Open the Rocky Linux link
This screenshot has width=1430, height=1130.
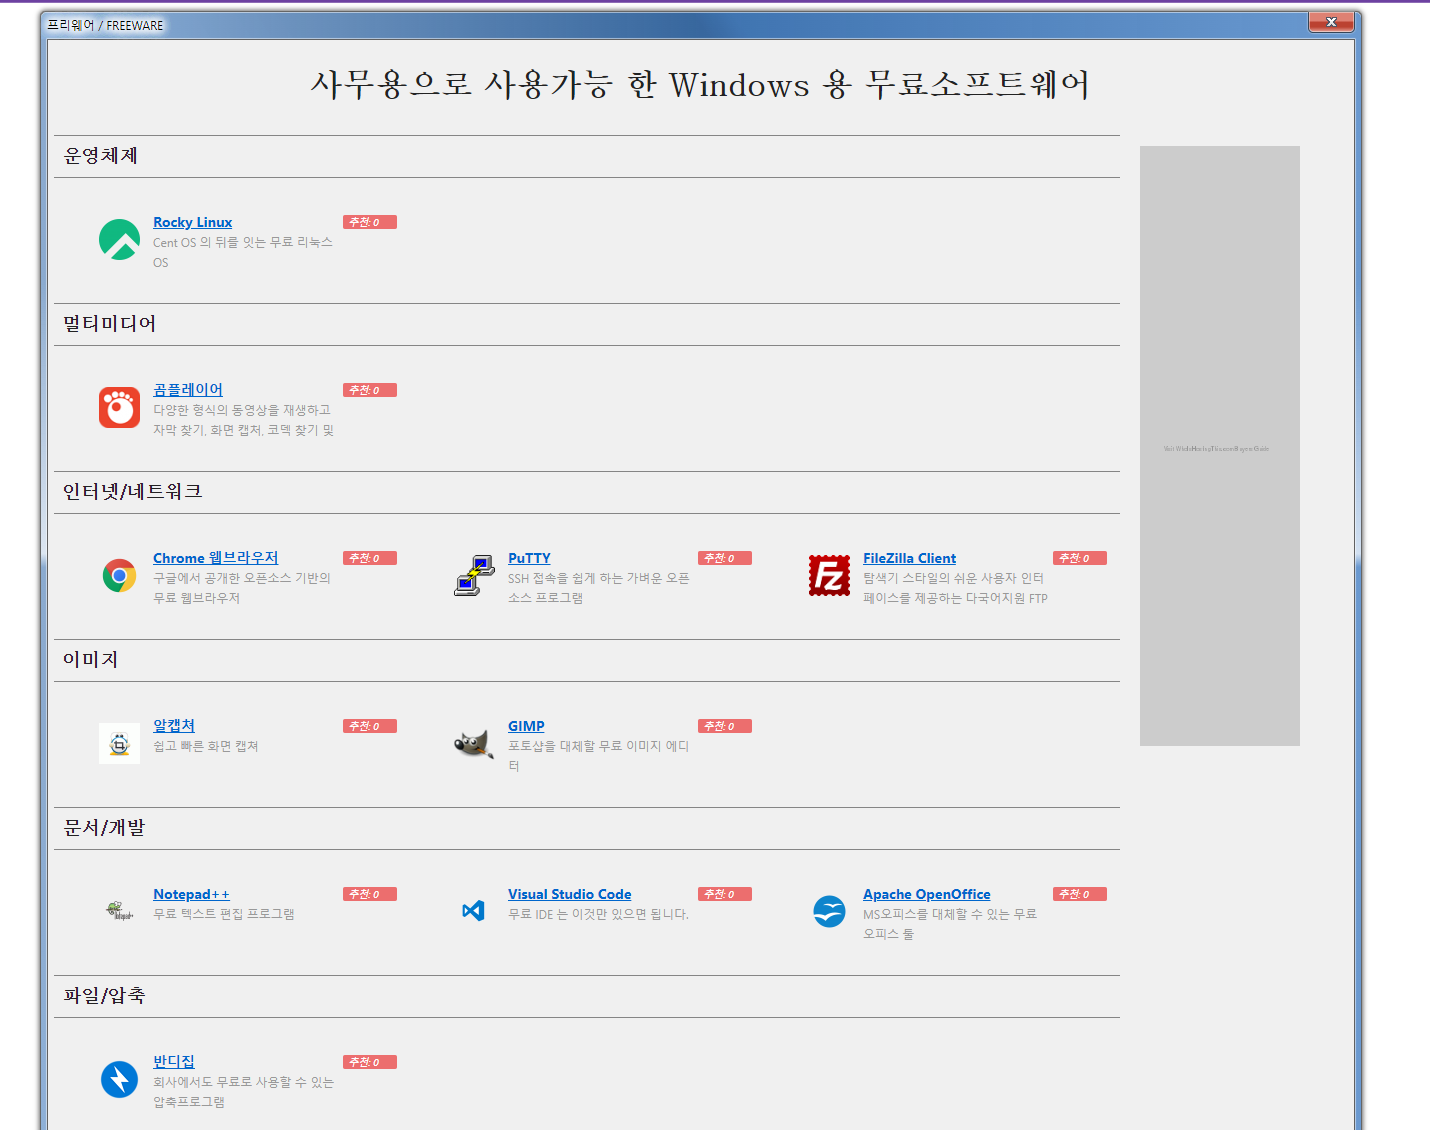[x=192, y=222]
